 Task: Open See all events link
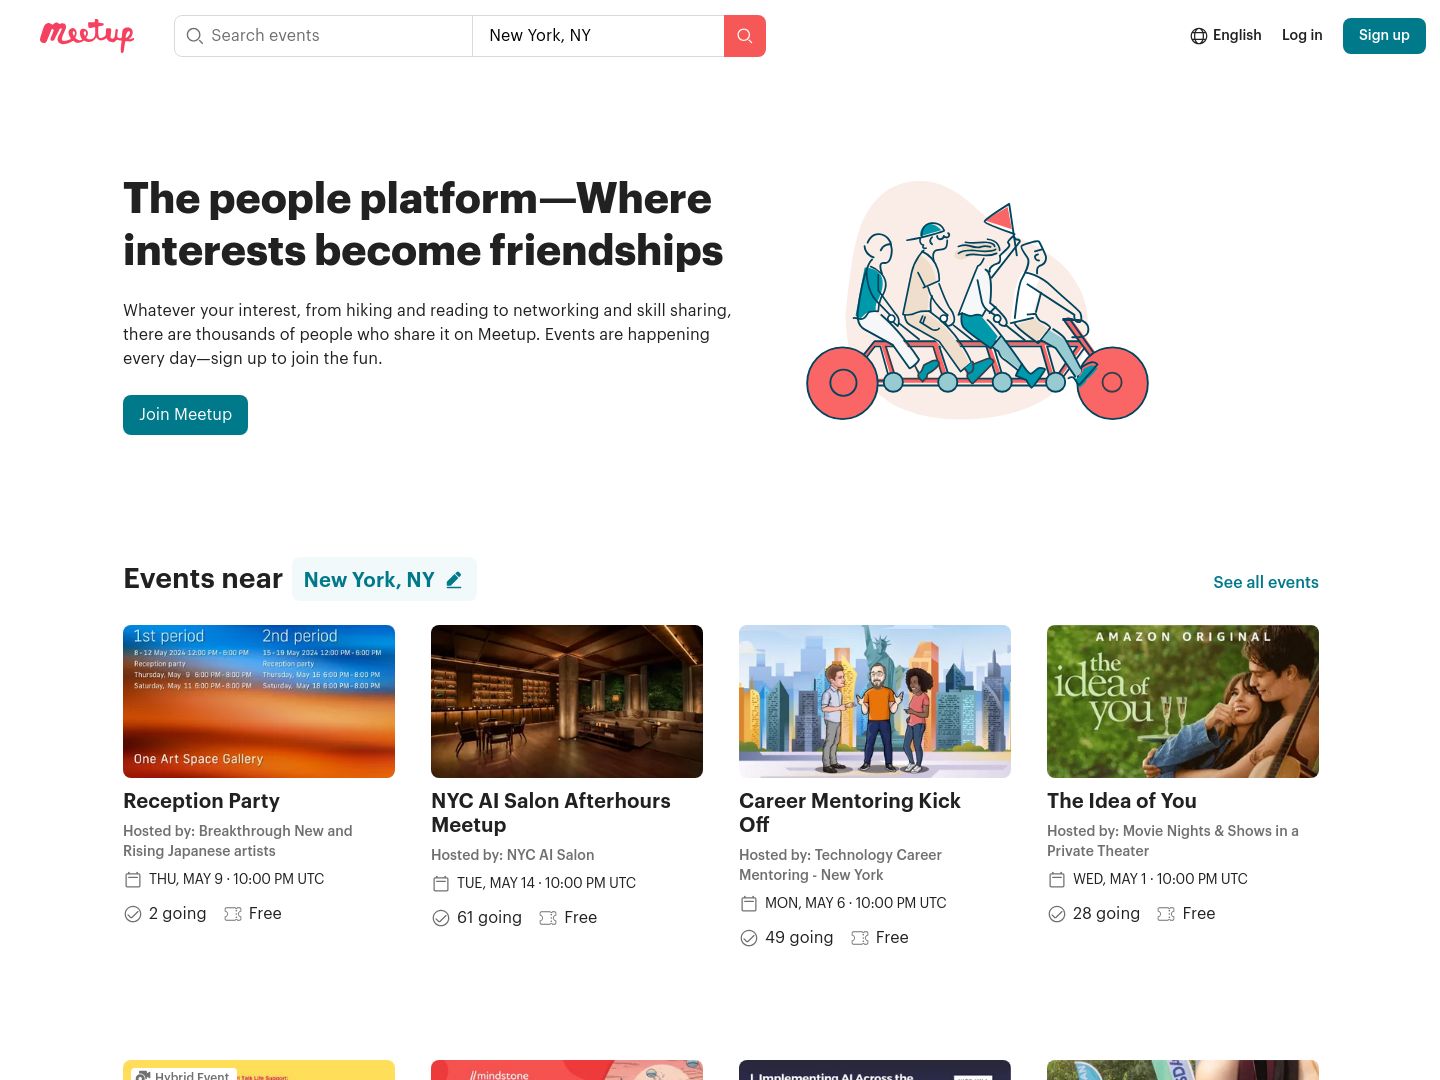(x=1266, y=582)
